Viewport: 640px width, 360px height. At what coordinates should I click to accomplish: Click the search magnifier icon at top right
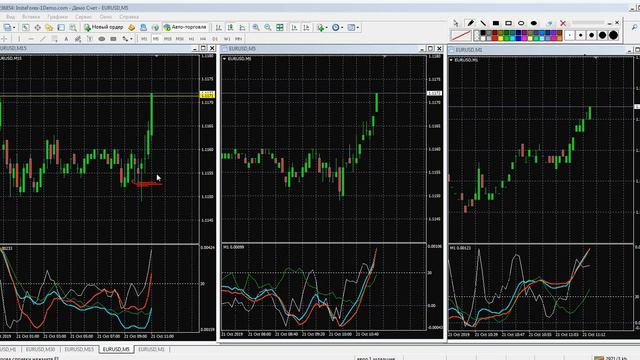(635, 27)
